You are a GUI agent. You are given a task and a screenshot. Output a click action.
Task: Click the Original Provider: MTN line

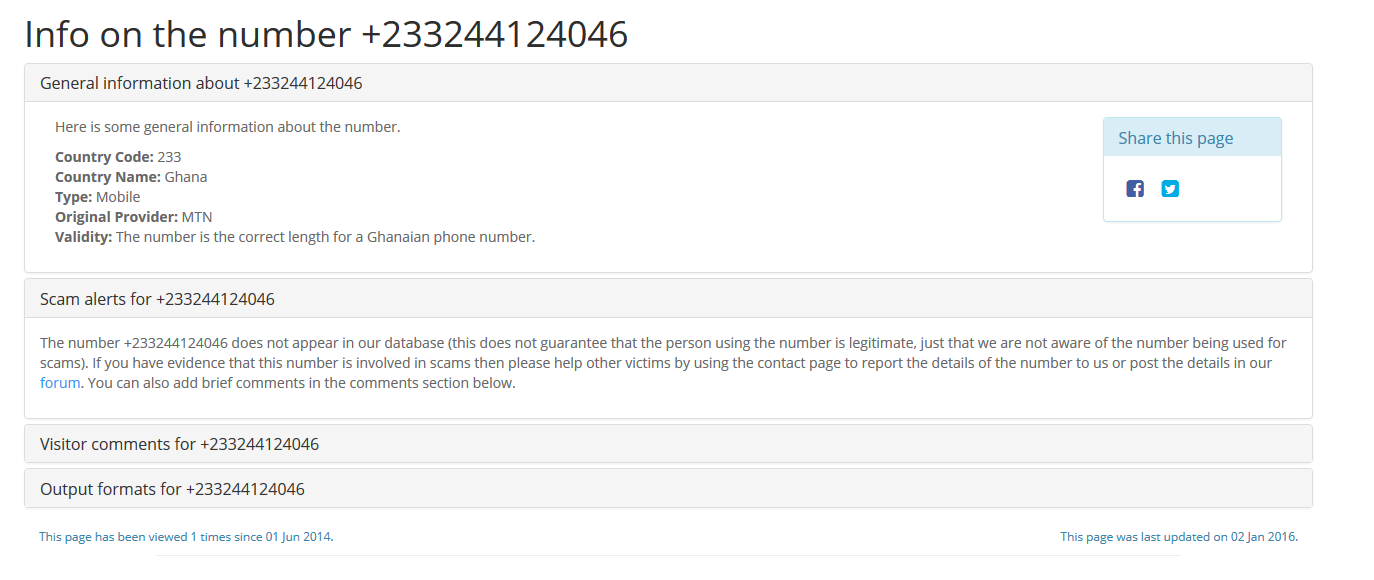134,217
